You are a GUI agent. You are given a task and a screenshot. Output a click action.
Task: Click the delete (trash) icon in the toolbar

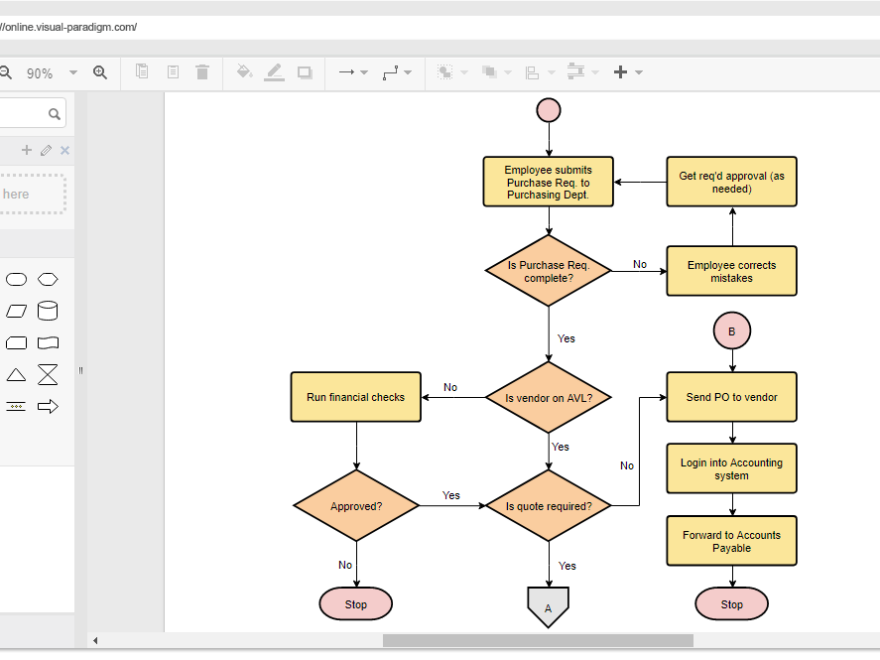[x=203, y=72]
